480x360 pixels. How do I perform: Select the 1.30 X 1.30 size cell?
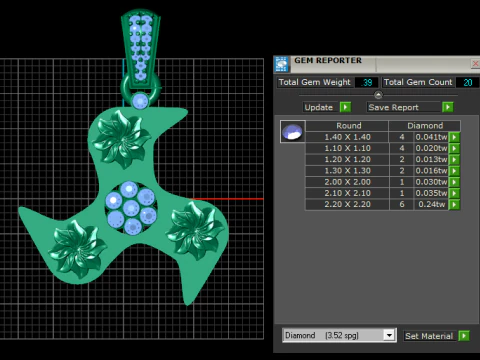point(347,171)
